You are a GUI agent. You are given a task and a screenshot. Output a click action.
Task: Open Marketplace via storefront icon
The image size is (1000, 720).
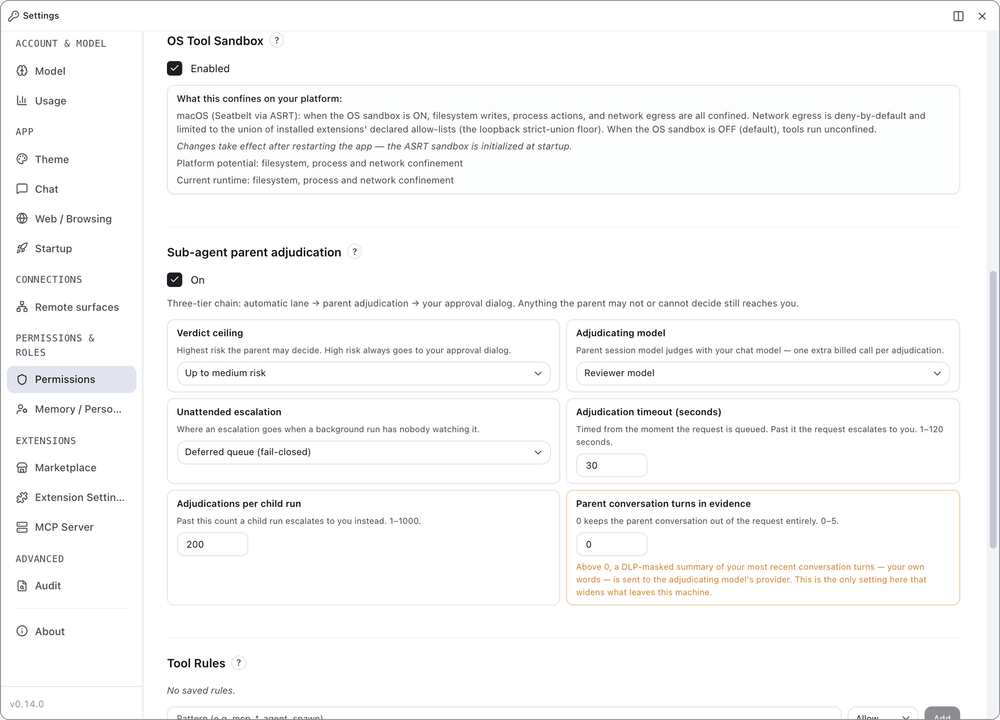click(22, 467)
